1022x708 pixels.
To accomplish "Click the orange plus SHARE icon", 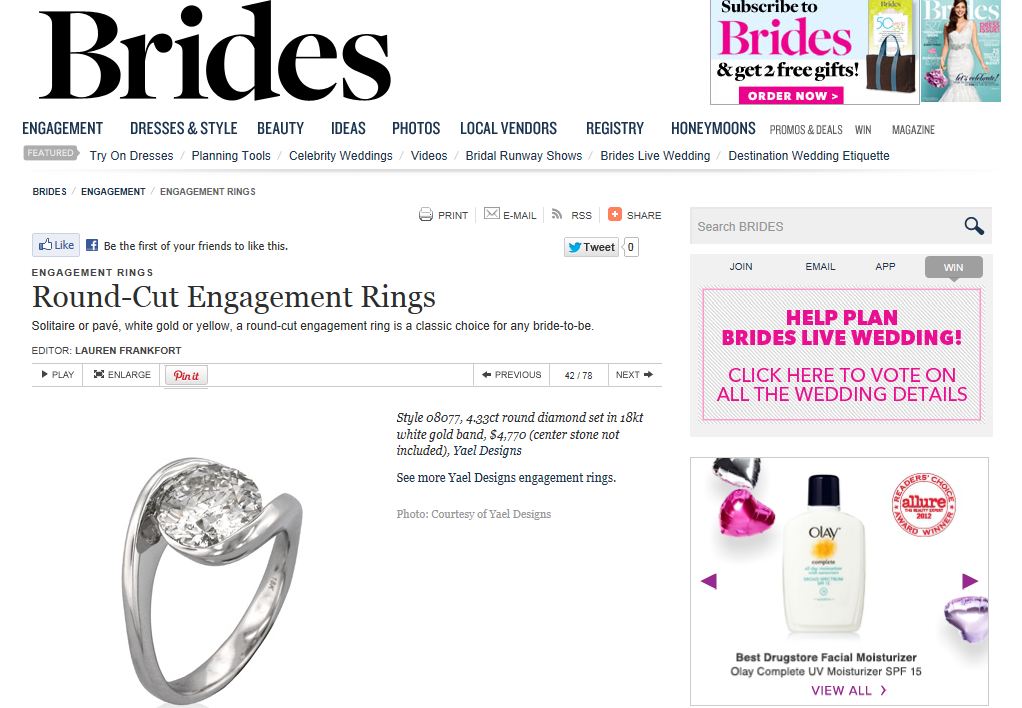I will click(615, 214).
